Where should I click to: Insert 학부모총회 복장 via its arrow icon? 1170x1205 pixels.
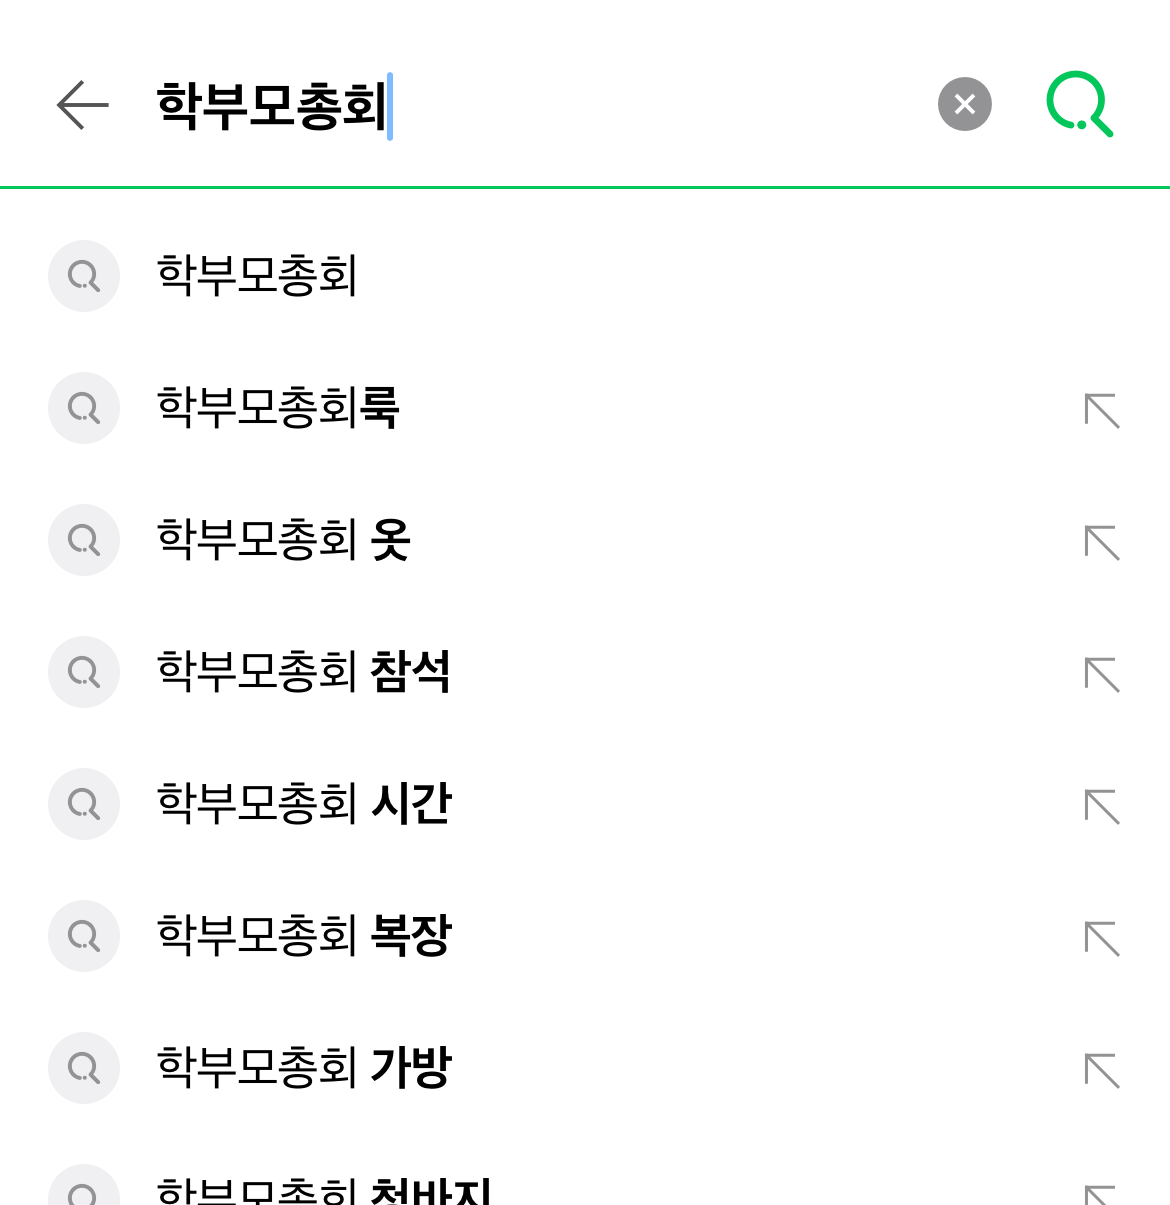click(1102, 939)
